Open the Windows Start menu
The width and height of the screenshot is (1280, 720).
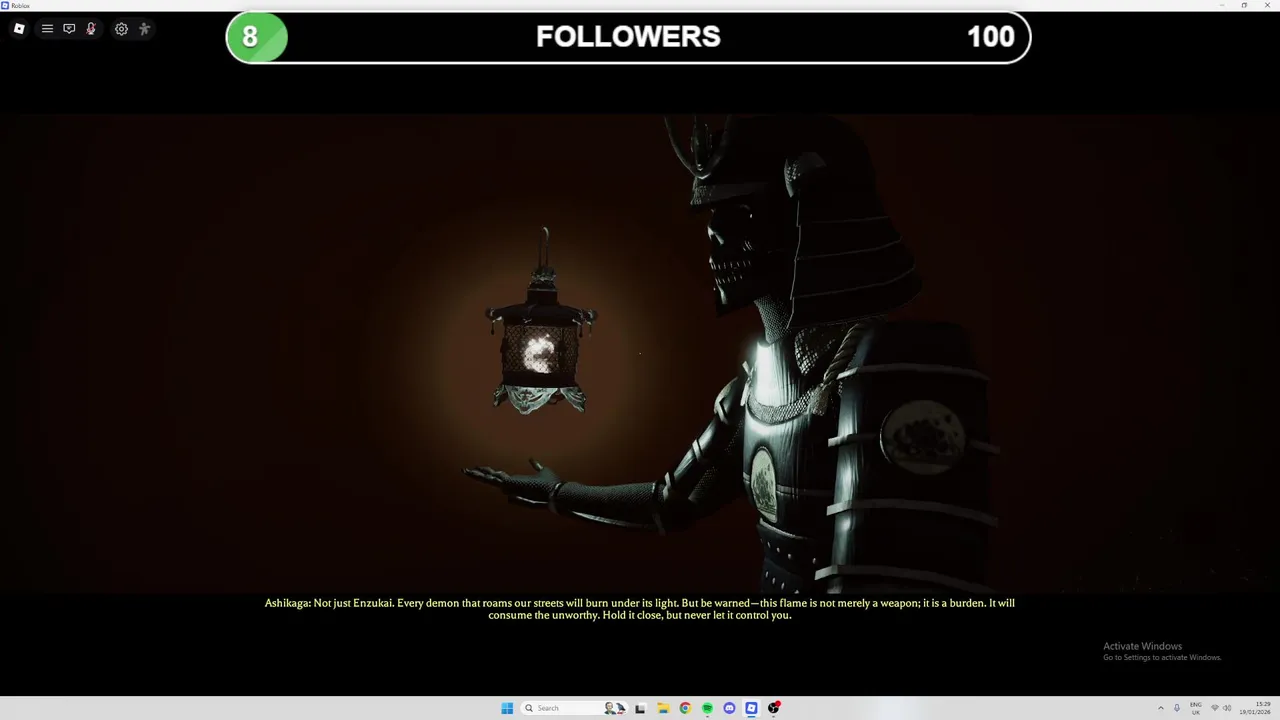507,708
